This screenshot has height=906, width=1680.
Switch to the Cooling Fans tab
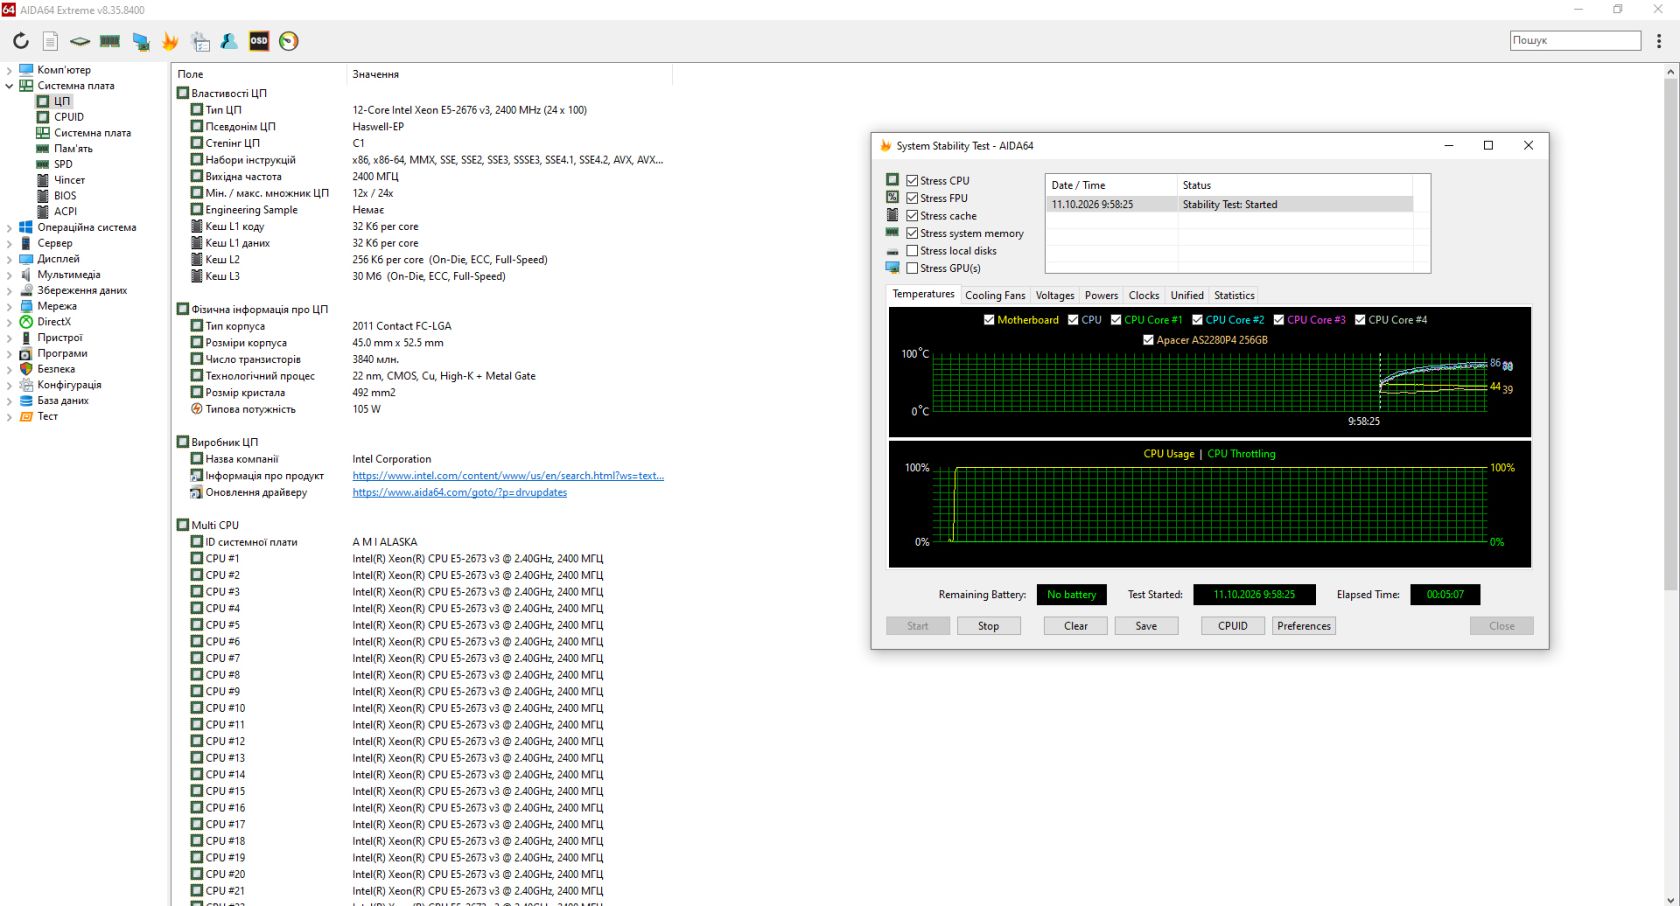point(995,295)
